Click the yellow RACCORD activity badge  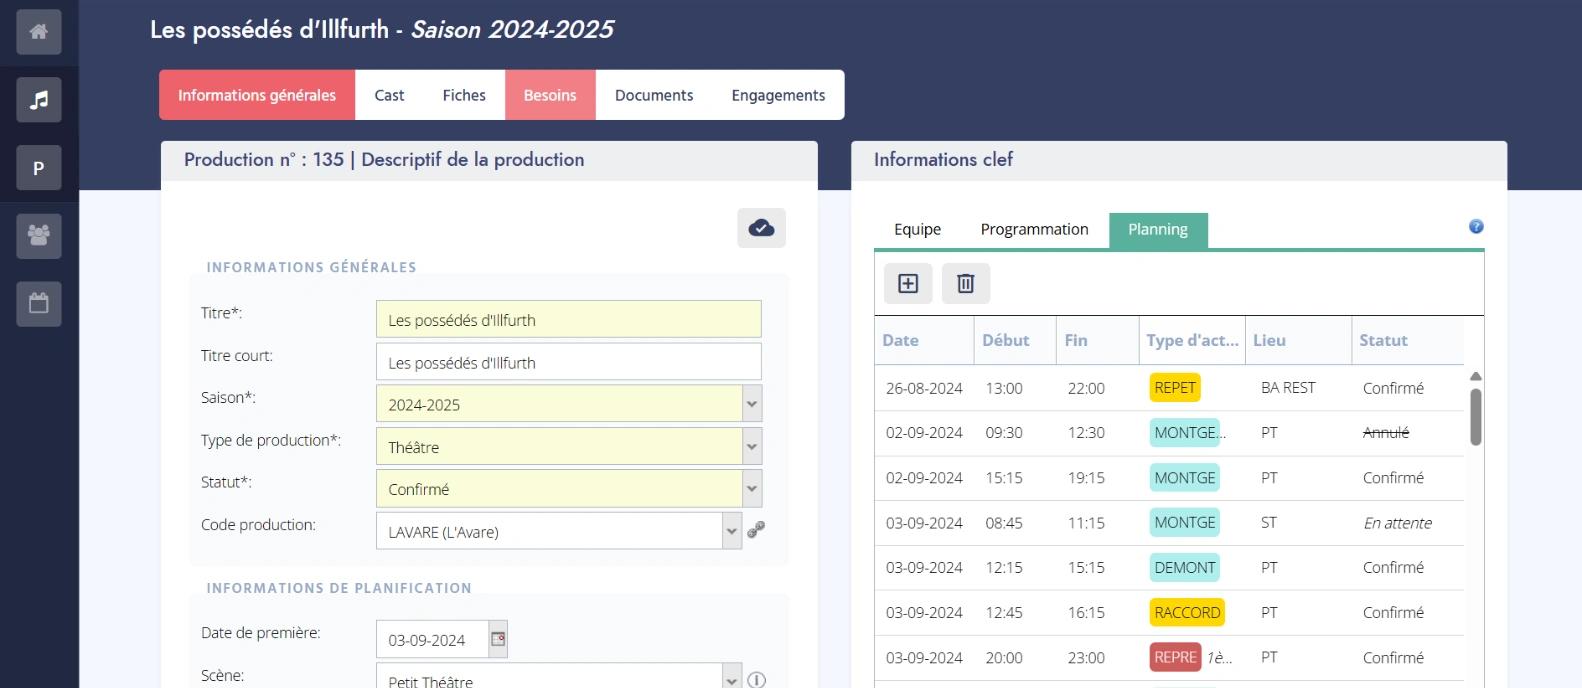(x=1187, y=612)
